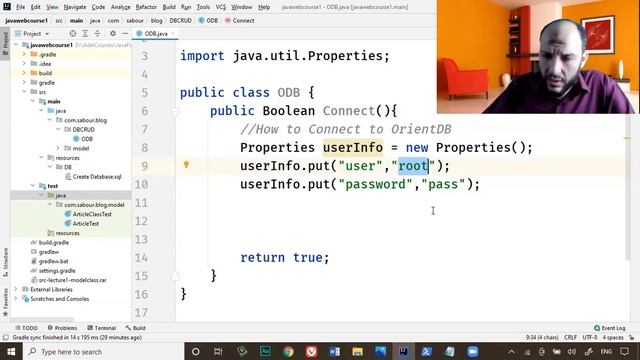Show hidden system tray icons
Image resolution: width=640 pixels, height=360 pixels.
511,351
